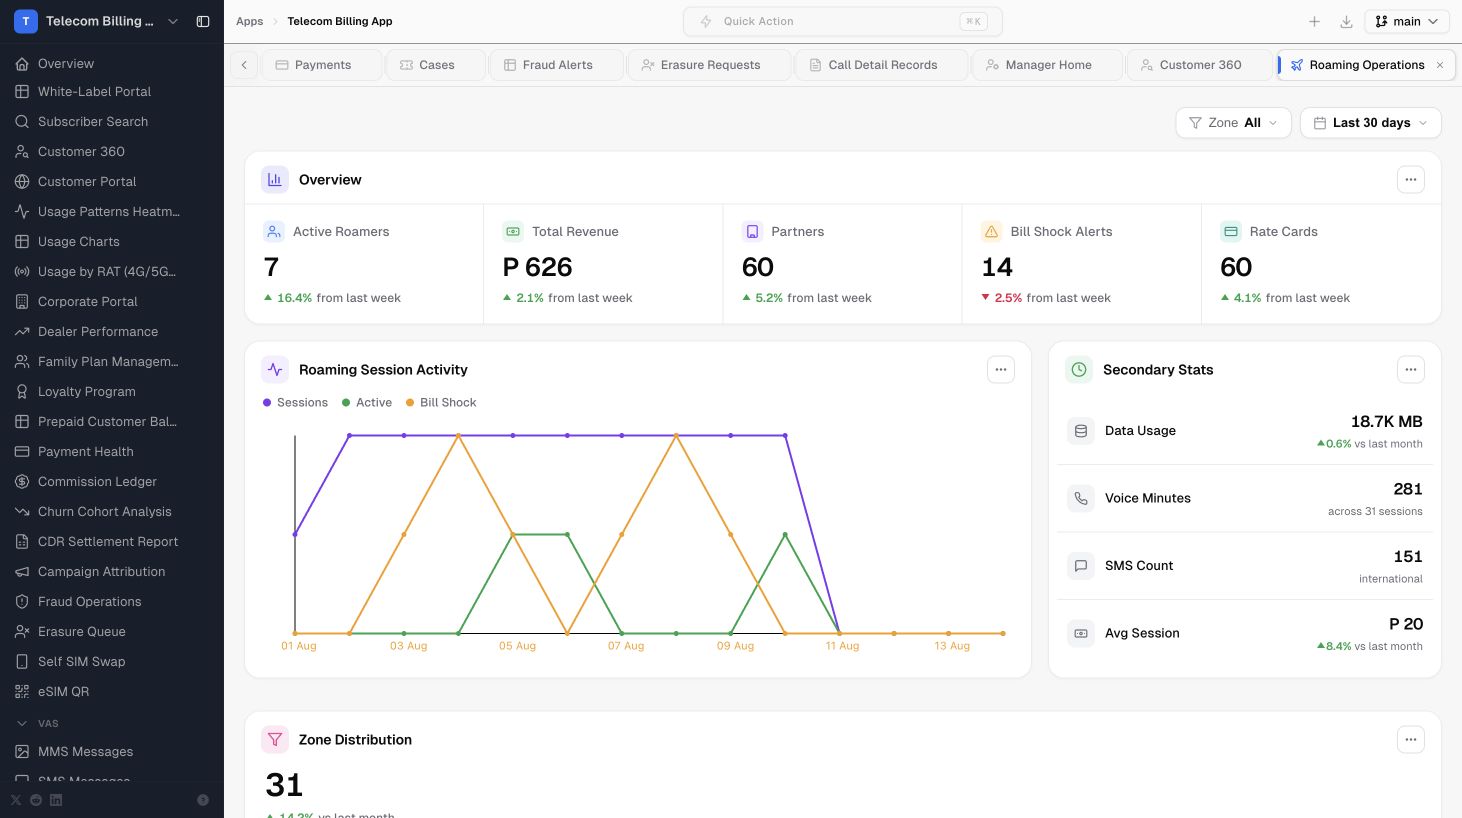Open Secondary Stats three-dot menu
The height and width of the screenshot is (818, 1462).
[1411, 370]
